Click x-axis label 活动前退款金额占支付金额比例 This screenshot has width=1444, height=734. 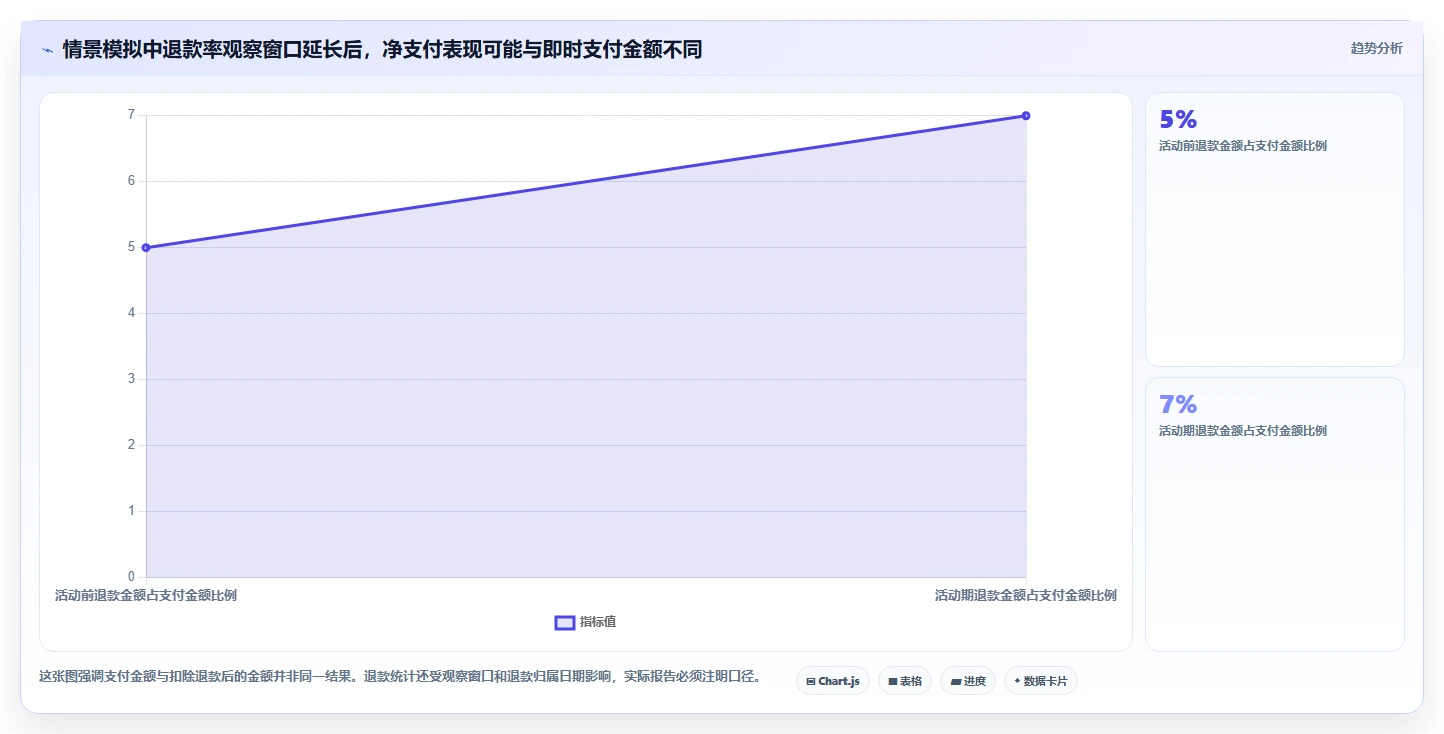coord(146,595)
